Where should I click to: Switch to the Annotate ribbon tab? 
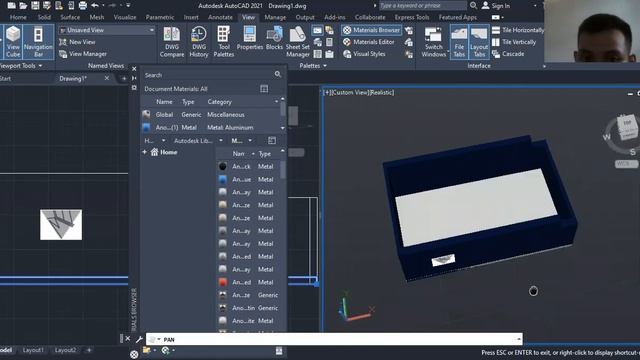(220, 17)
